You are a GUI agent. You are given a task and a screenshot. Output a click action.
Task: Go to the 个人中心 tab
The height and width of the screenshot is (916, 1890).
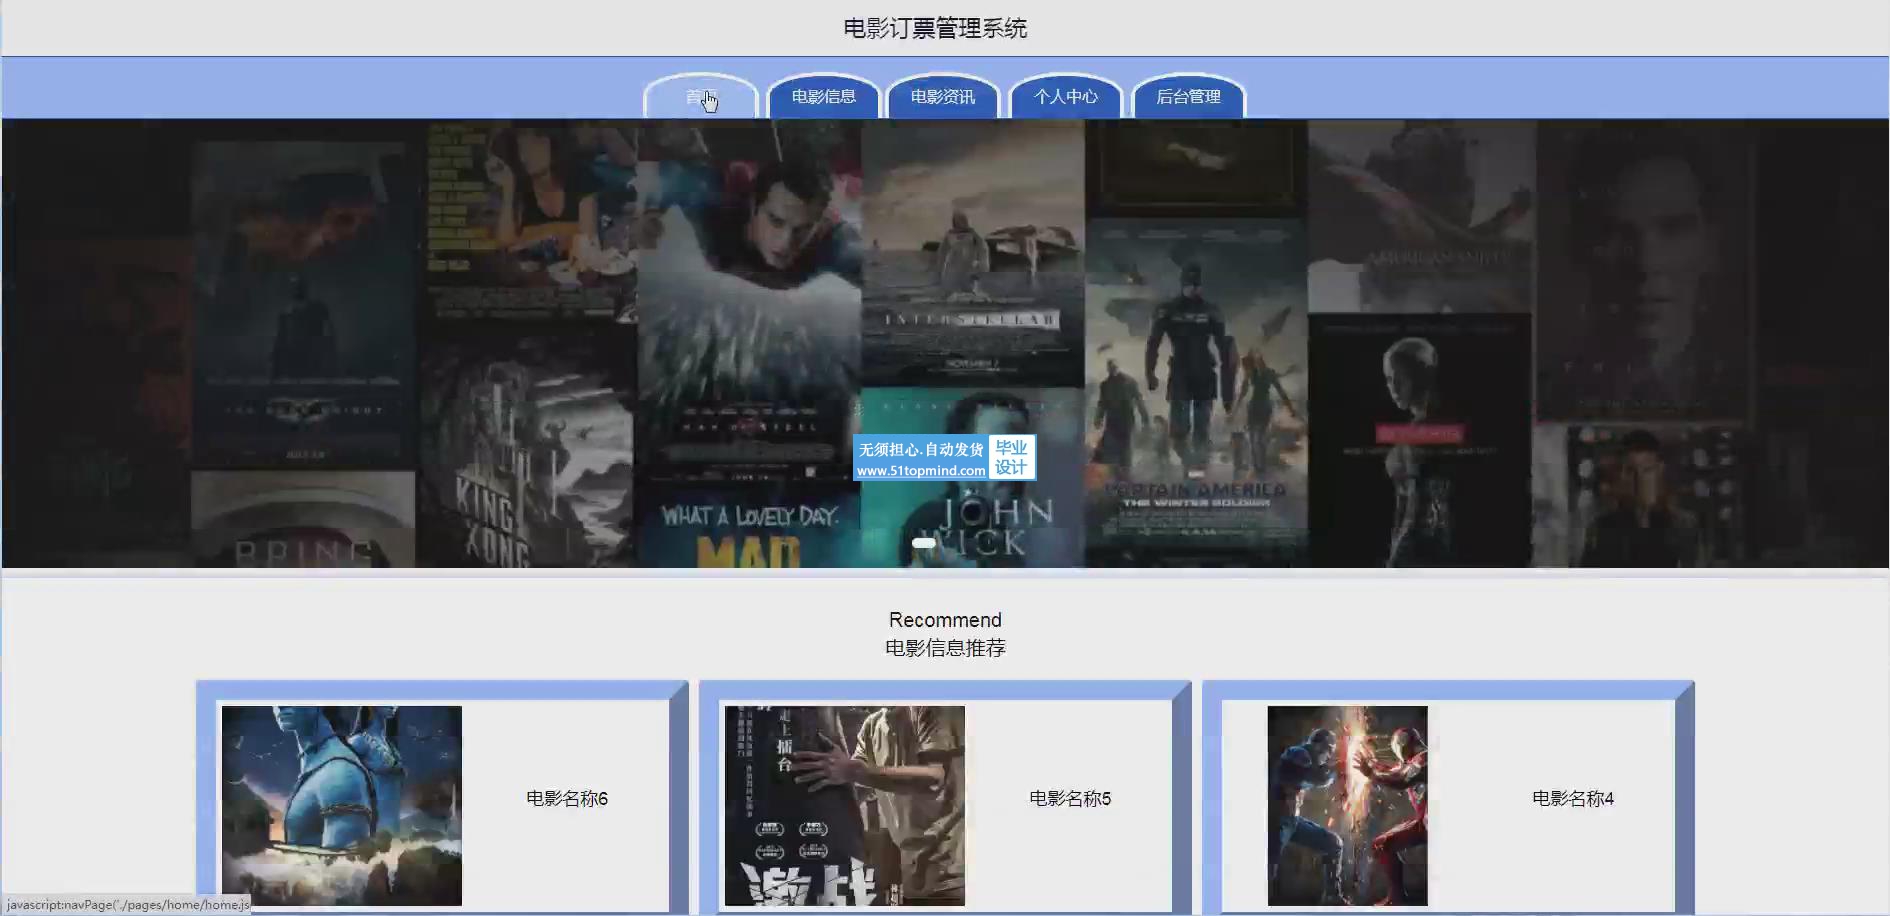click(x=1065, y=96)
